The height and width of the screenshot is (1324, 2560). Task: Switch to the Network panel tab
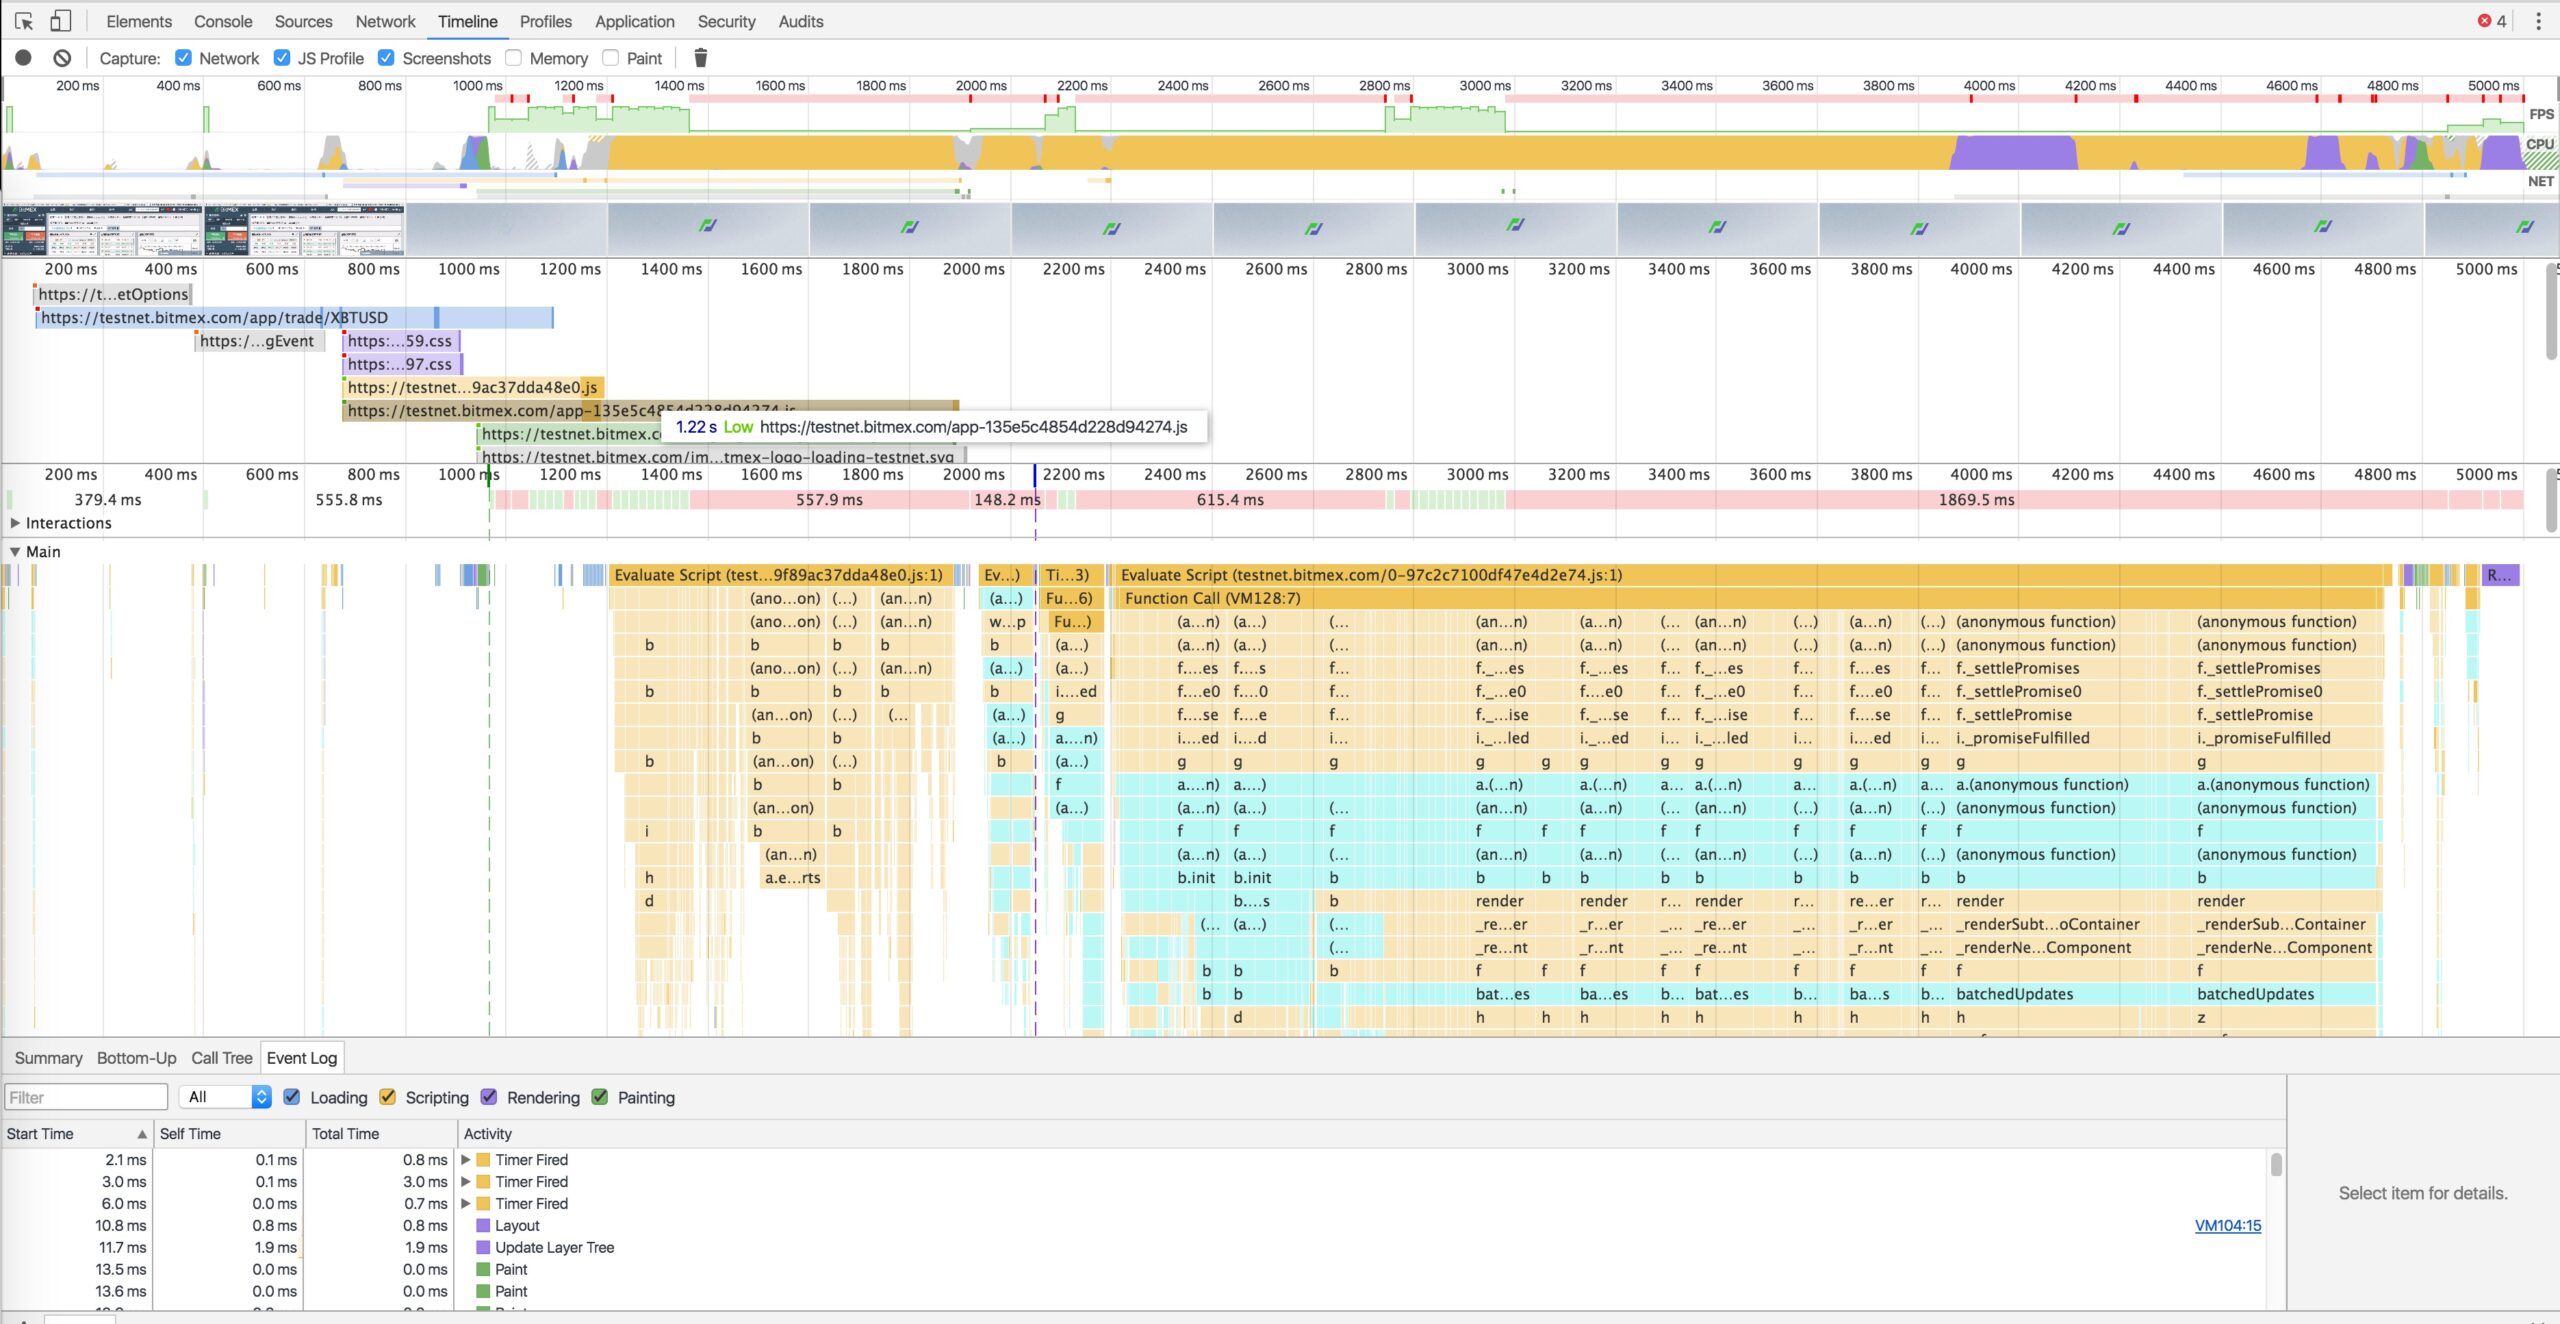pyautogui.click(x=385, y=21)
